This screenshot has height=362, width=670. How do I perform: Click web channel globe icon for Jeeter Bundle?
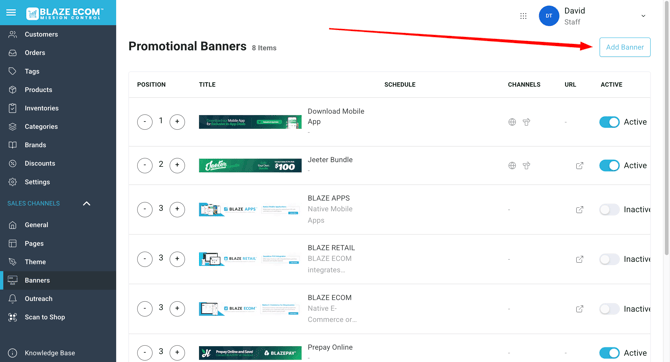click(x=512, y=165)
